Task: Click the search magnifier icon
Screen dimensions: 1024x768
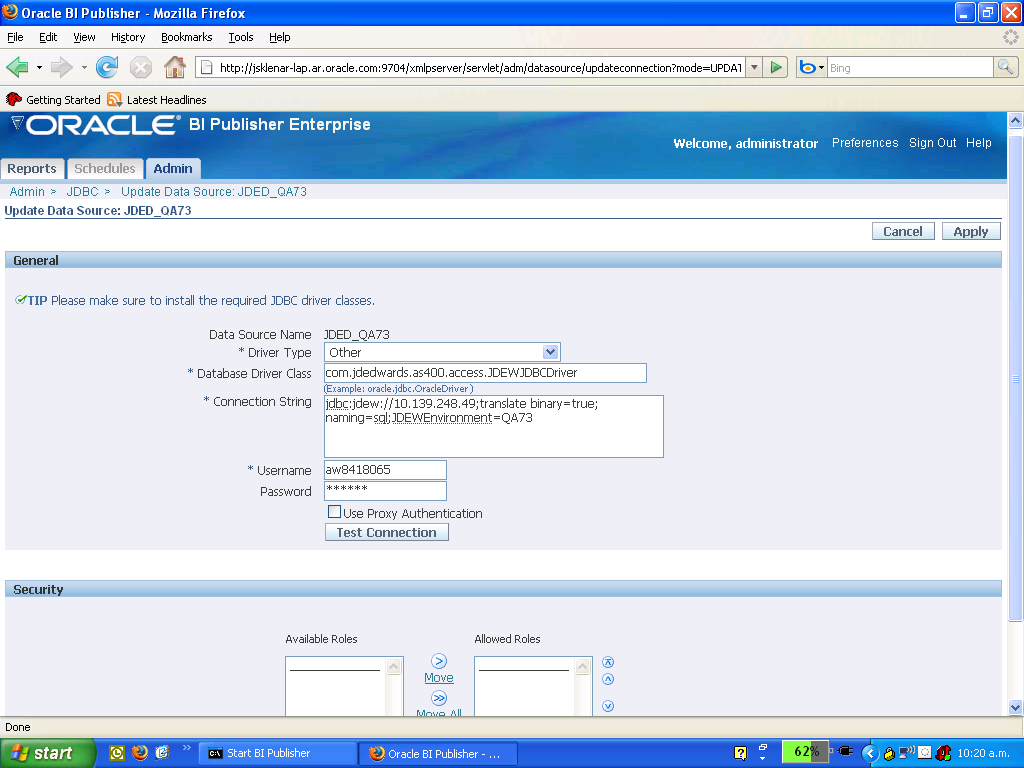Action: pos(1005,67)
